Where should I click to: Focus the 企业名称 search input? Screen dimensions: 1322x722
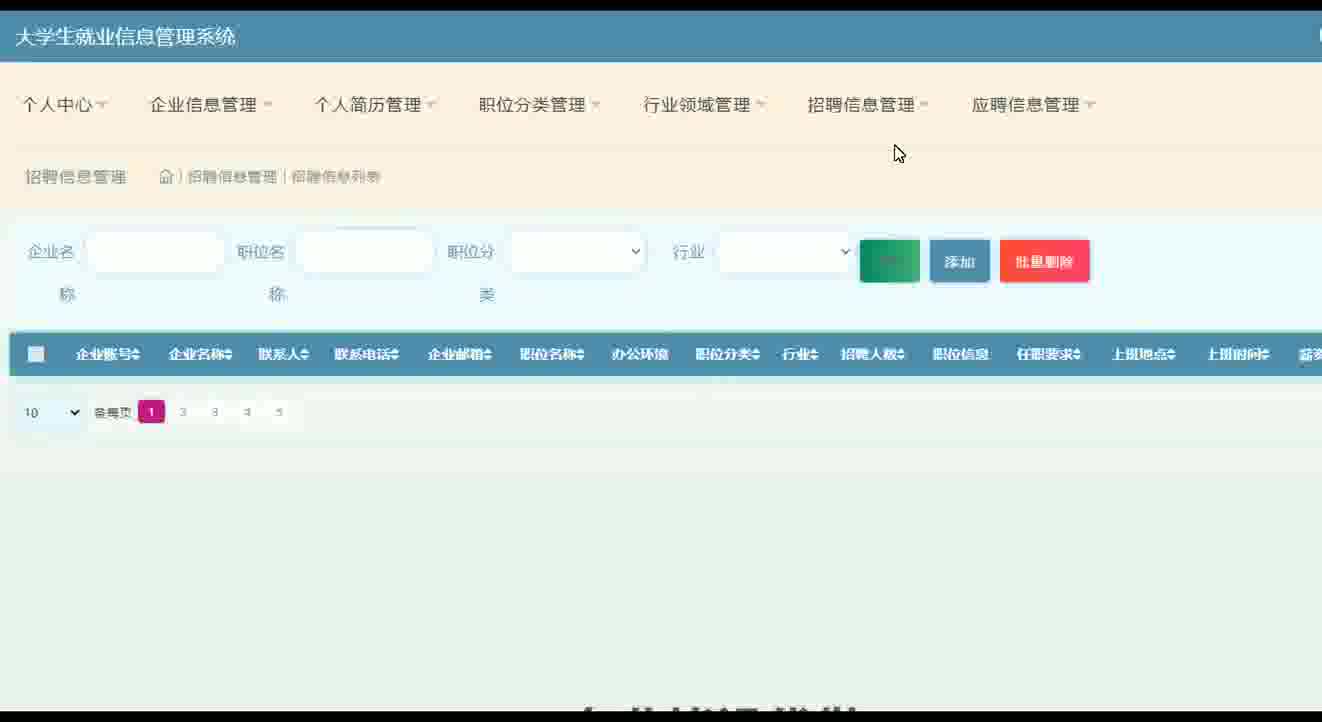pyautogui.click(x=155, y=252)
